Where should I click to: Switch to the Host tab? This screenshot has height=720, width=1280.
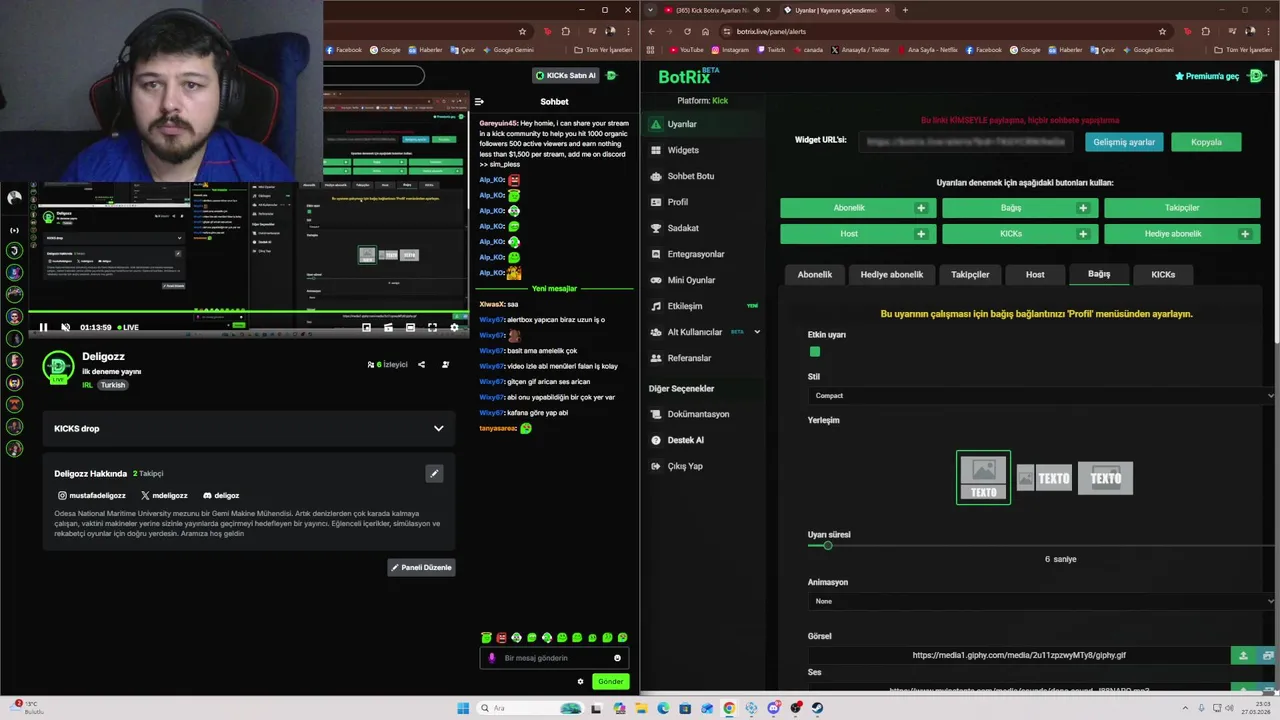click(x=1035, y=274)
